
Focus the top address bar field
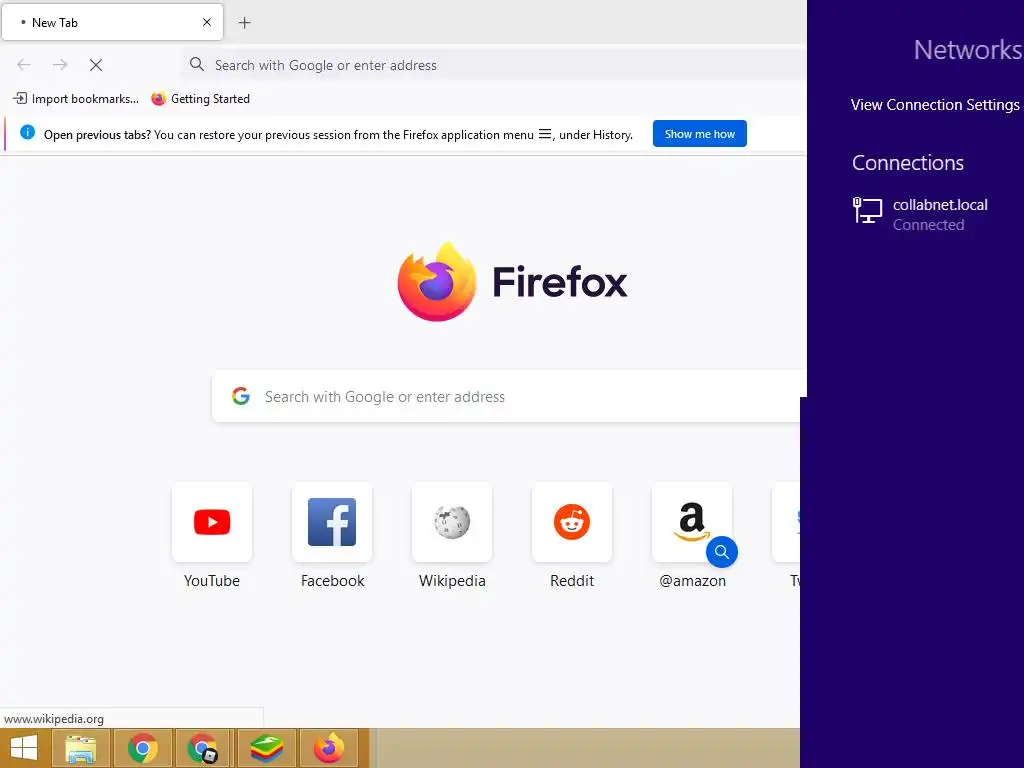point(494,65)
